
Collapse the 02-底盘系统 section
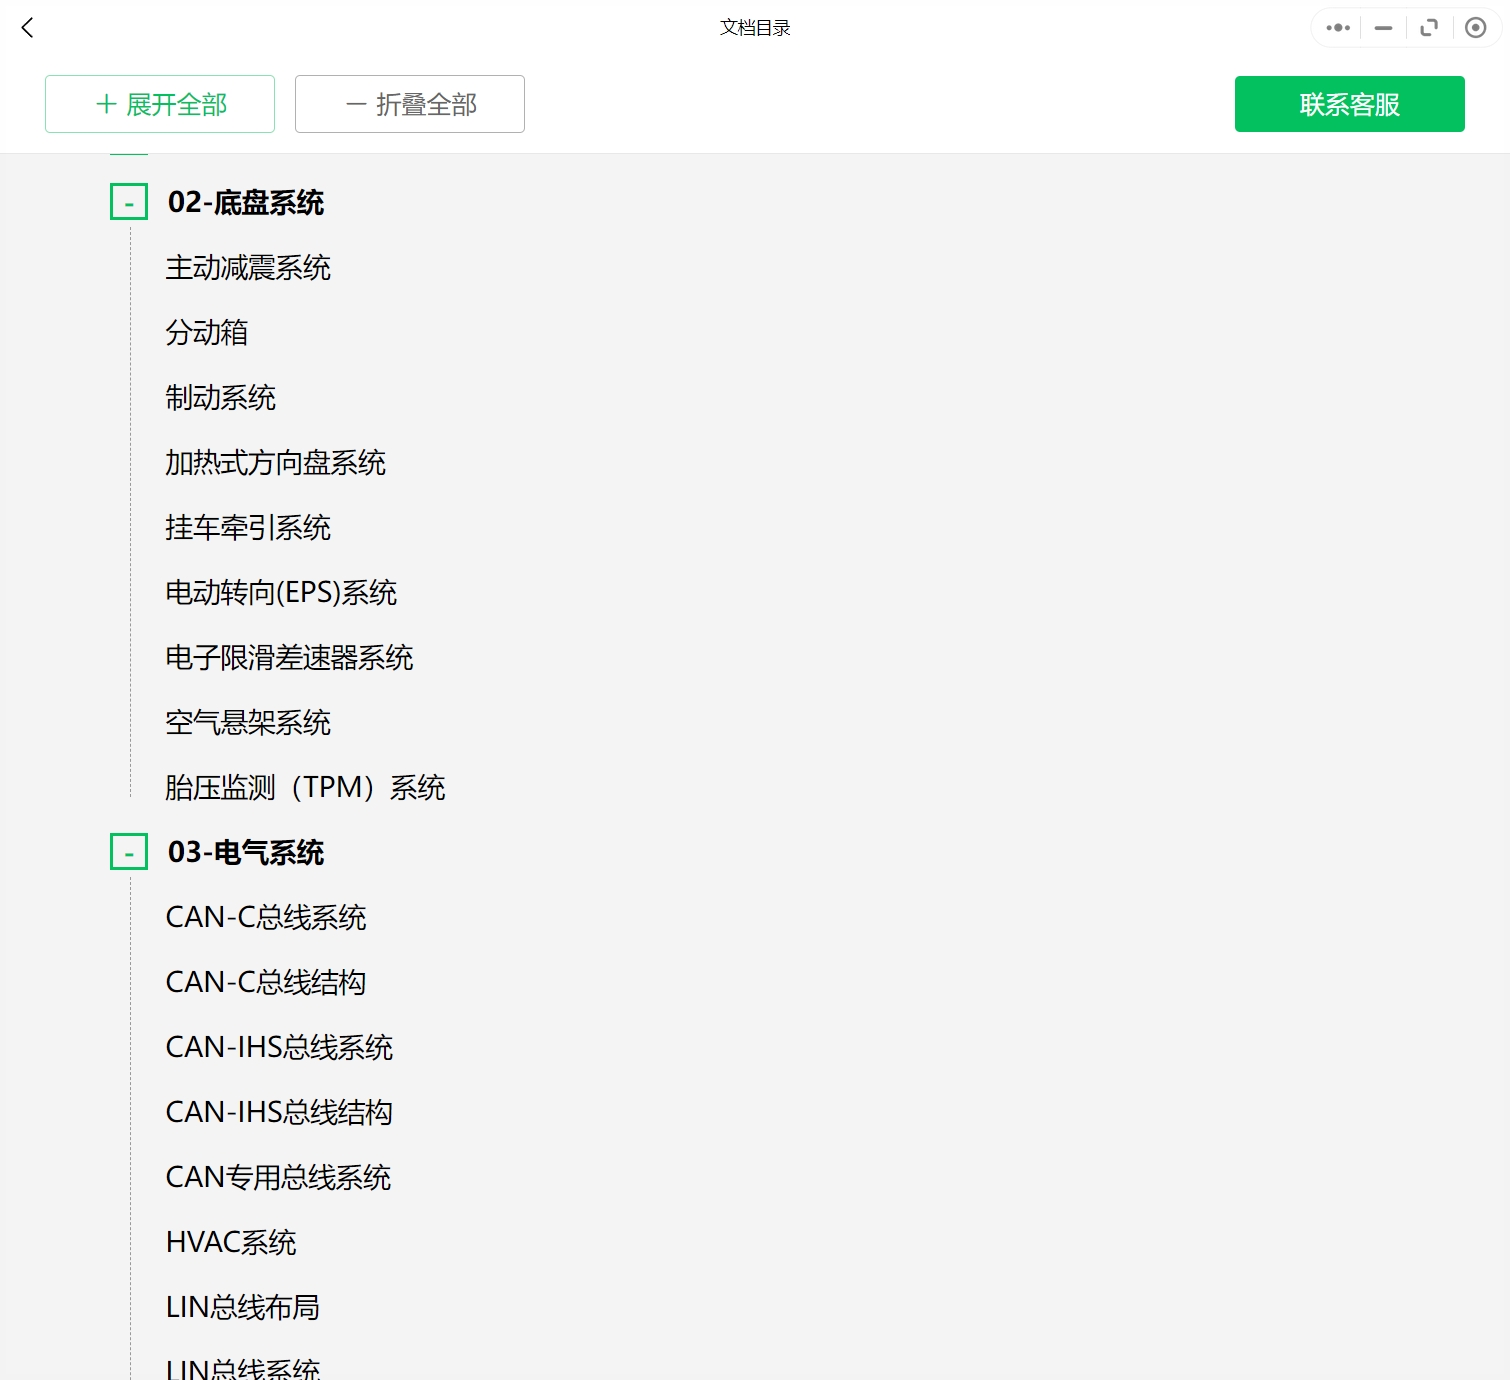coord(128,202)
